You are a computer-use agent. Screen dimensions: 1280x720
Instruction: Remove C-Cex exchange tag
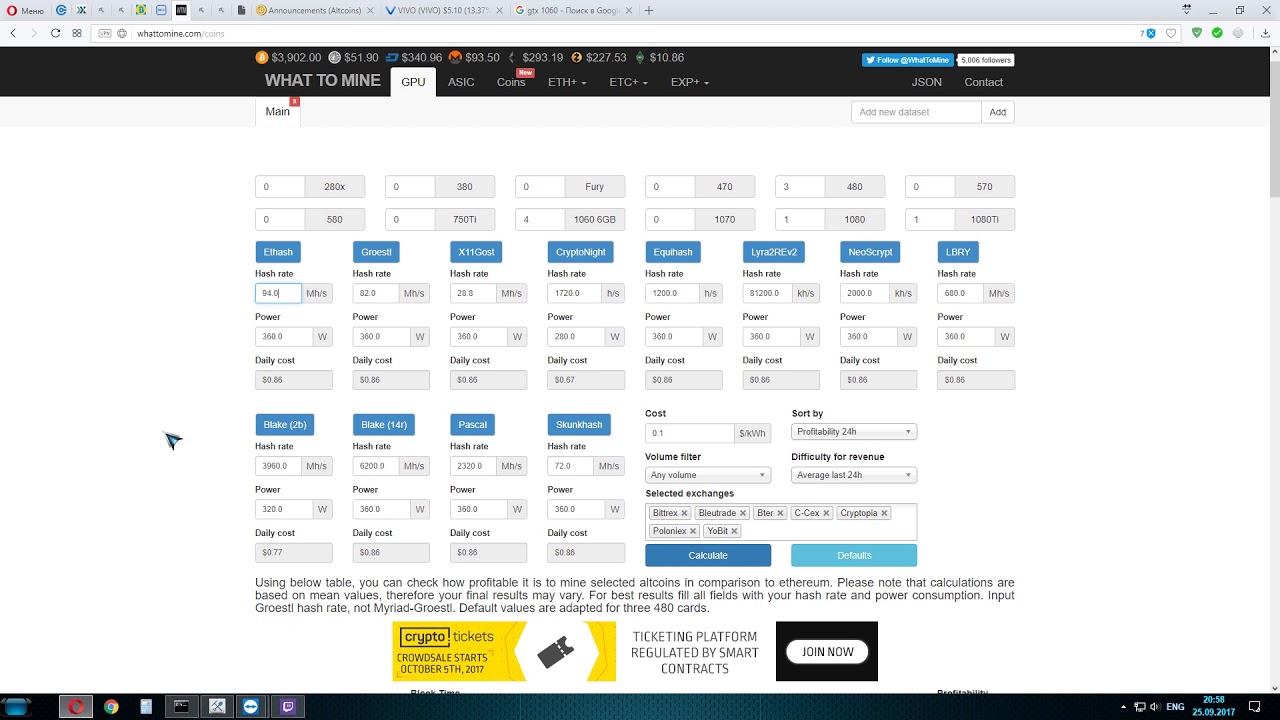click(x=826, y=513)
